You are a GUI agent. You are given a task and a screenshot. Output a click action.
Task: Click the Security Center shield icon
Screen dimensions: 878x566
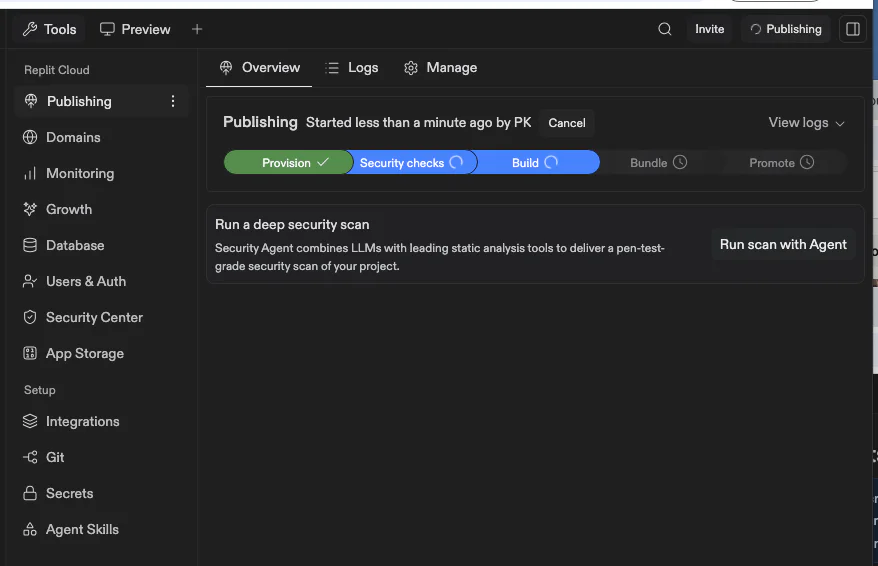coord(30,317)
